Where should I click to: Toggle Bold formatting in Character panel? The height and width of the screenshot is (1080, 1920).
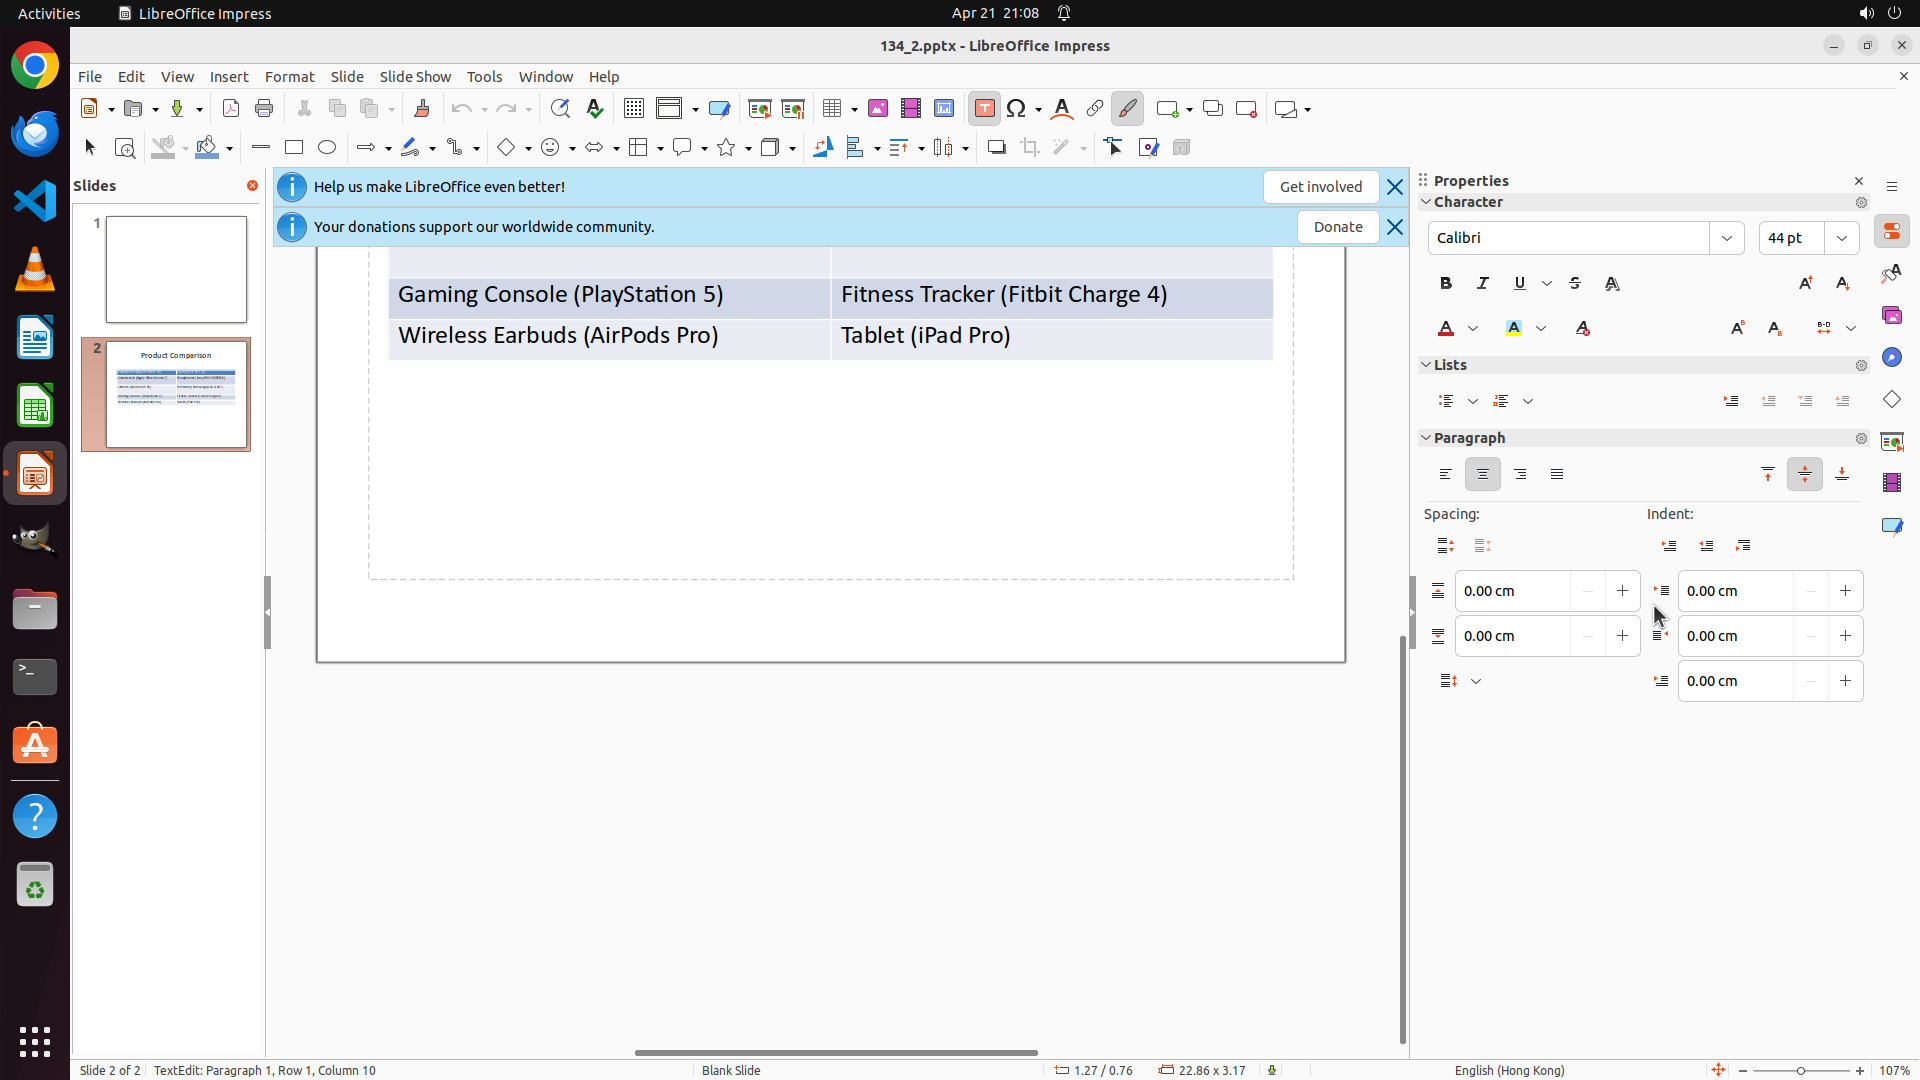tap(1446, 284)
